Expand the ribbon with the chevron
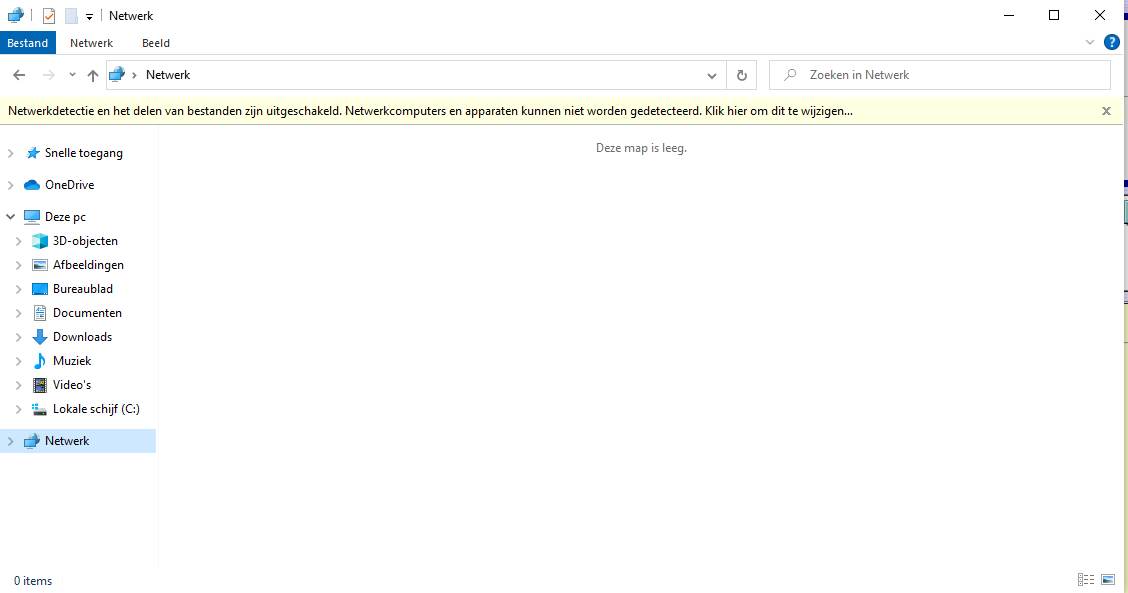This screenshot has height=593, width=1128. [1089, 42]
